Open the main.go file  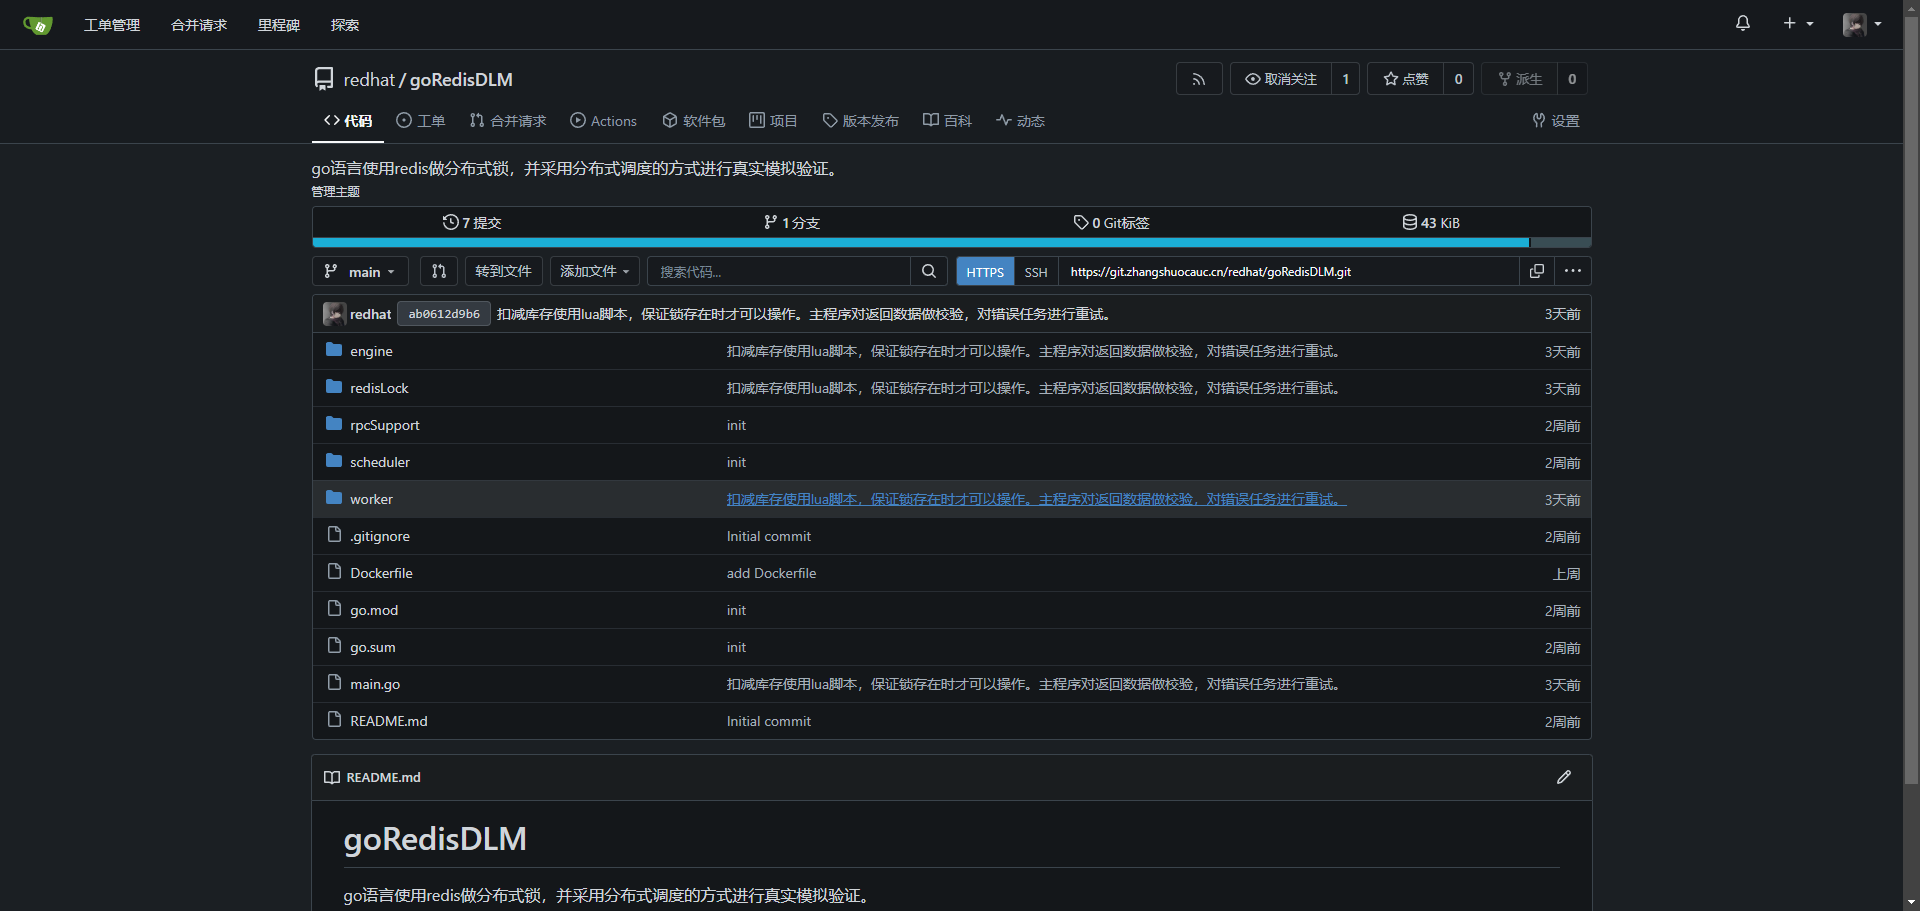[x=375, y=684]
